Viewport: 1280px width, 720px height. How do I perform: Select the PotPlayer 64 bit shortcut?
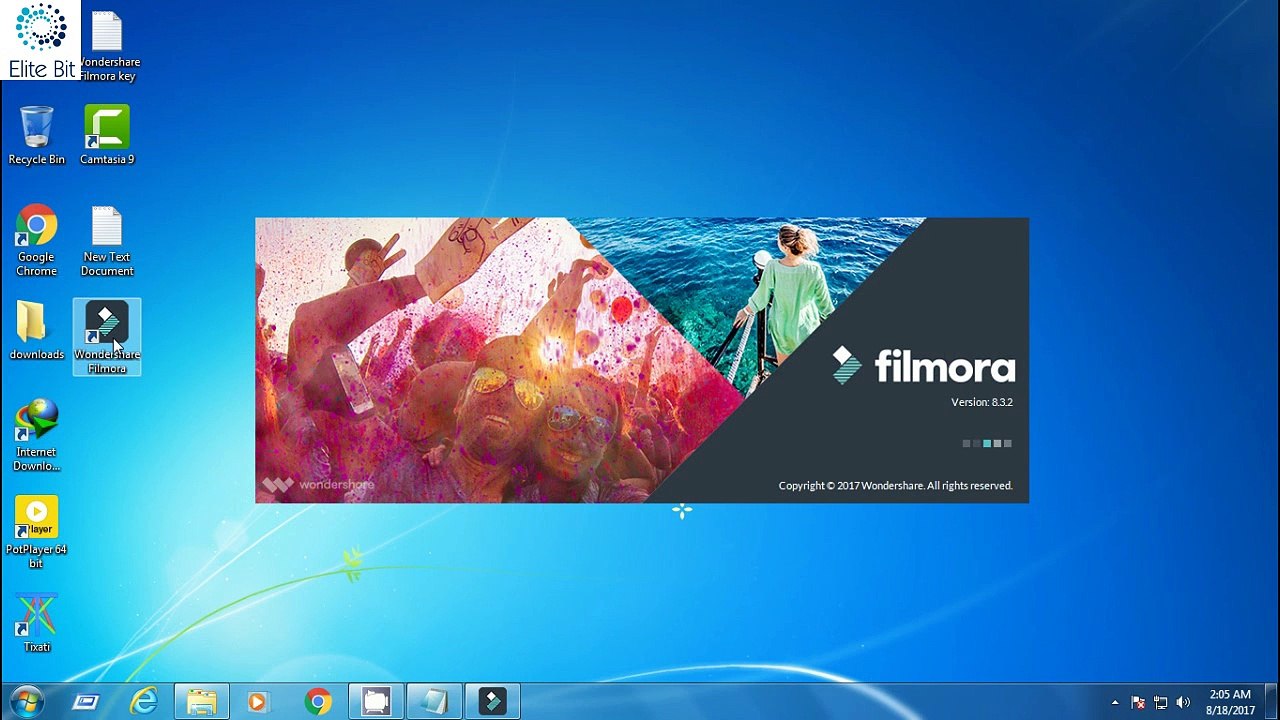[x=36, y=532]
